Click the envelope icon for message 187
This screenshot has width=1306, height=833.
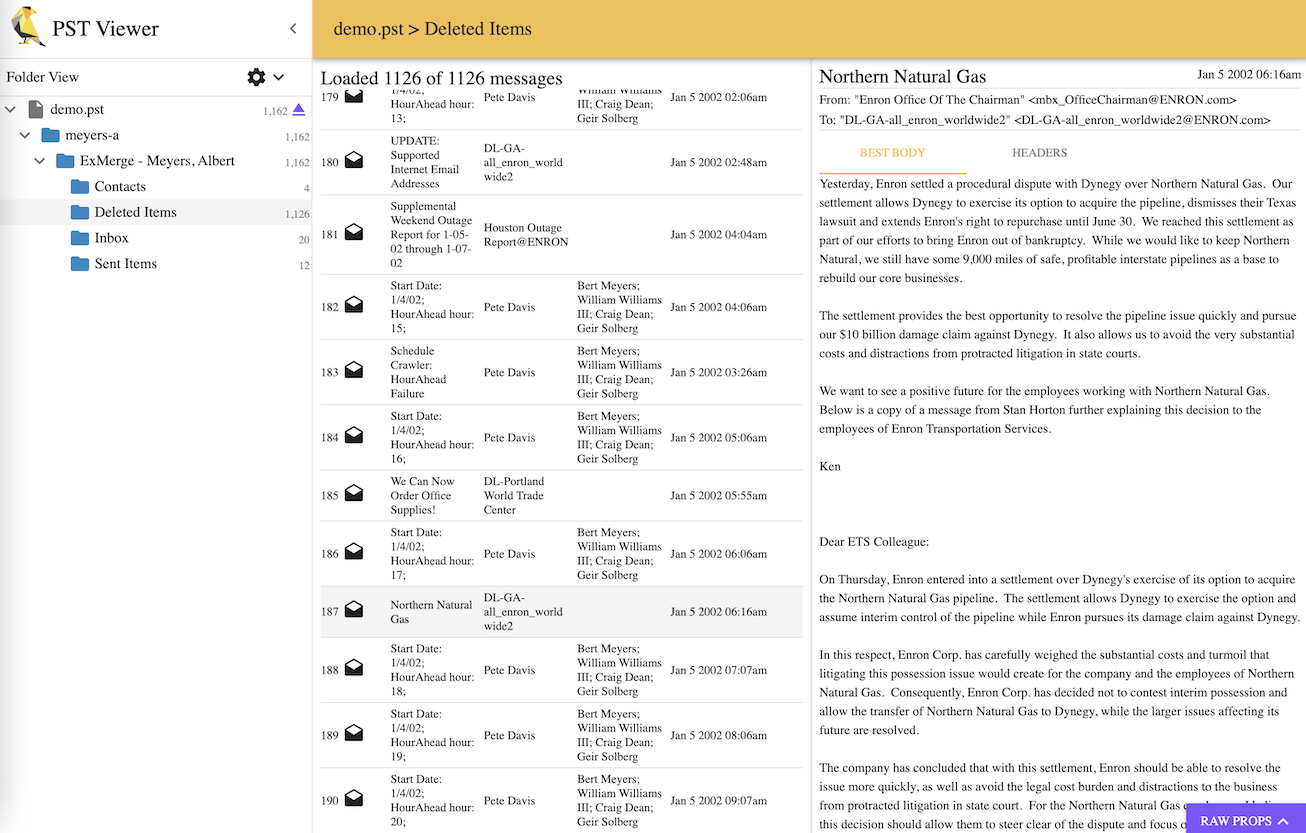click(354, 611)
